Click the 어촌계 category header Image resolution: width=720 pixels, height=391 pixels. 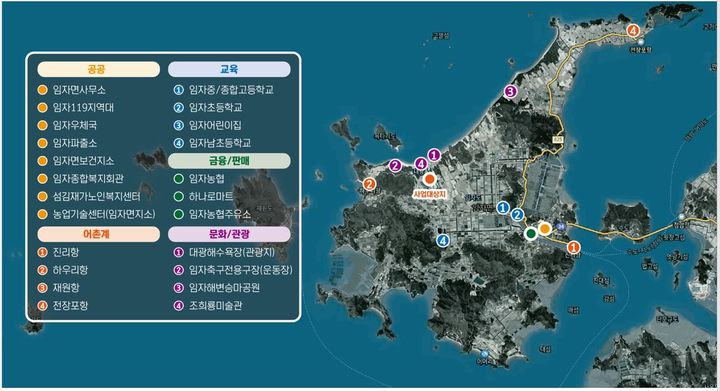click(98, 234)
